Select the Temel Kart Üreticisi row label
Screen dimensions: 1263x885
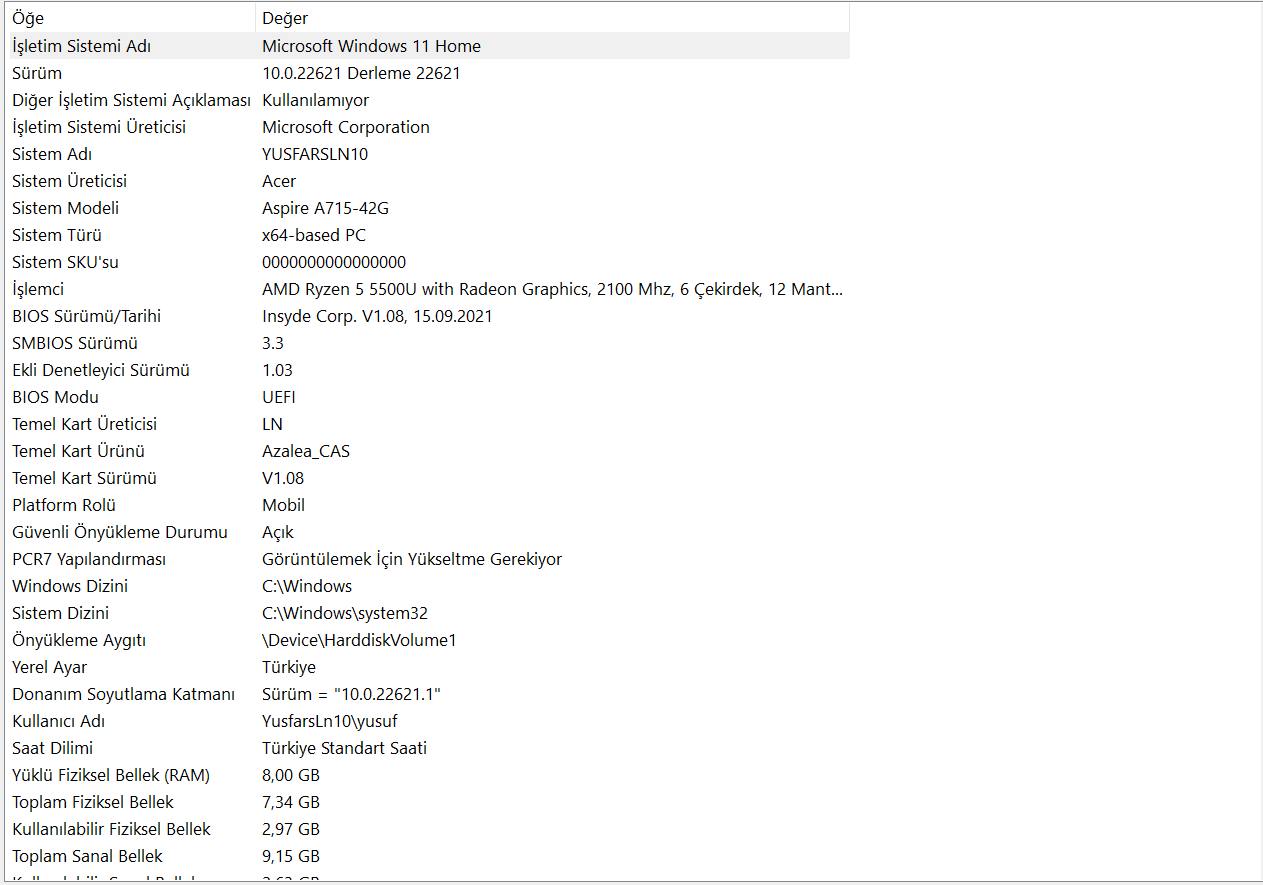84,424
